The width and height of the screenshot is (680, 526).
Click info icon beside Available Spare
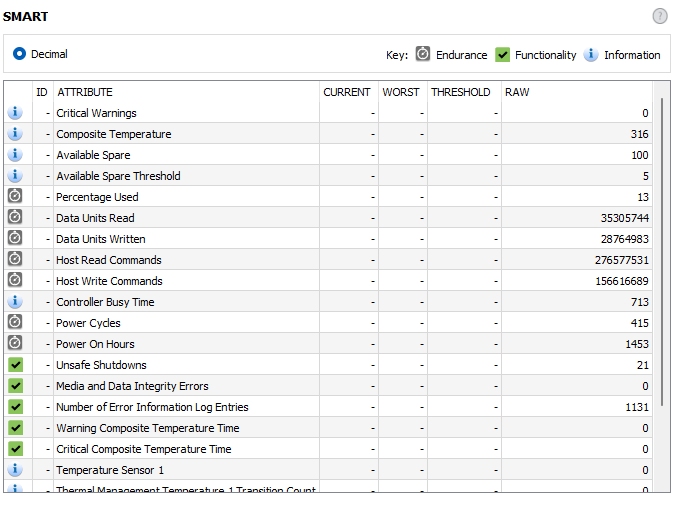point(15,154)
